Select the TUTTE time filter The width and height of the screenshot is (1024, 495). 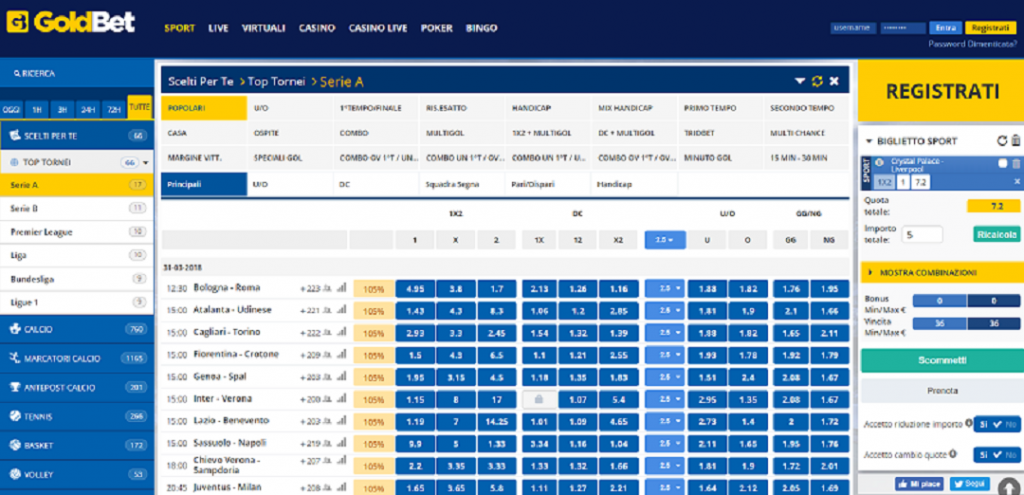coord(140,107)
